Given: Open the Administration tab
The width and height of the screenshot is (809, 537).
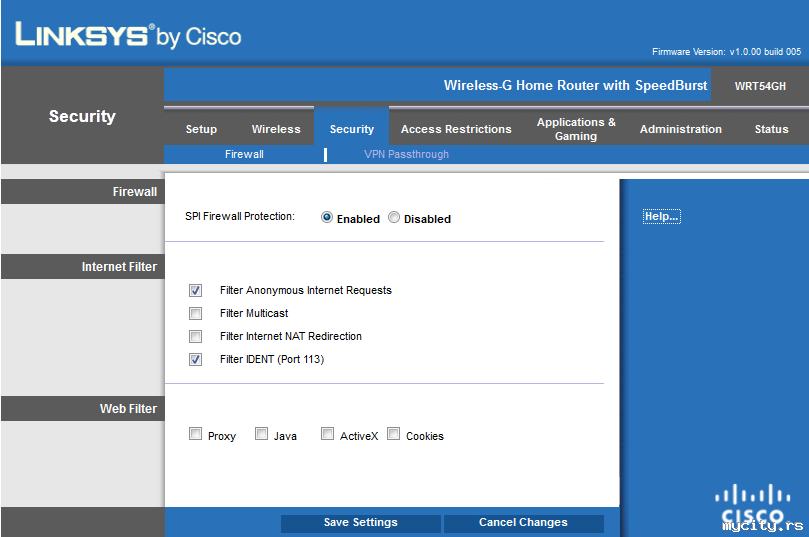Looking at the screenshot, I should pyautogui.click(x=680, y=129).
